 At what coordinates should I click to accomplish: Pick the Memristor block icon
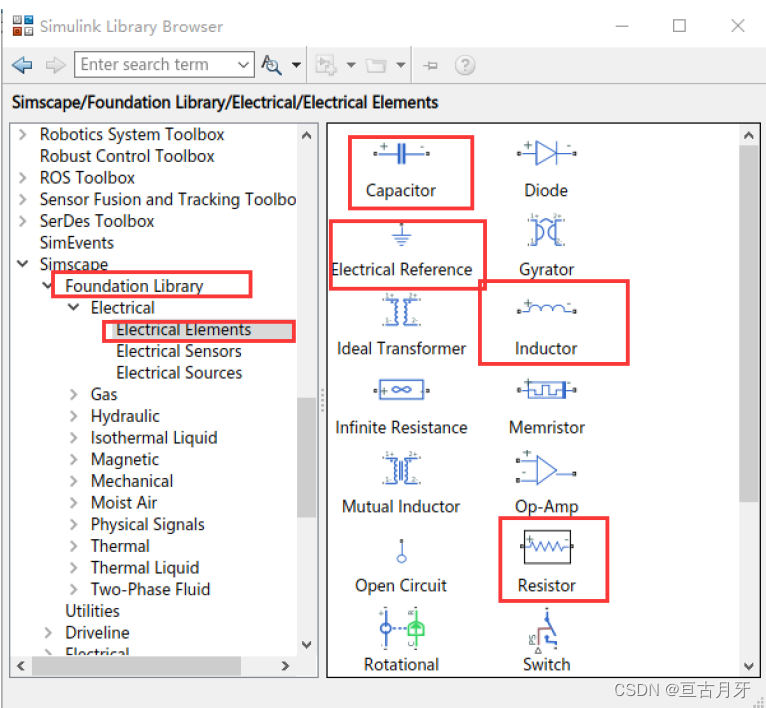click(546, 389)
